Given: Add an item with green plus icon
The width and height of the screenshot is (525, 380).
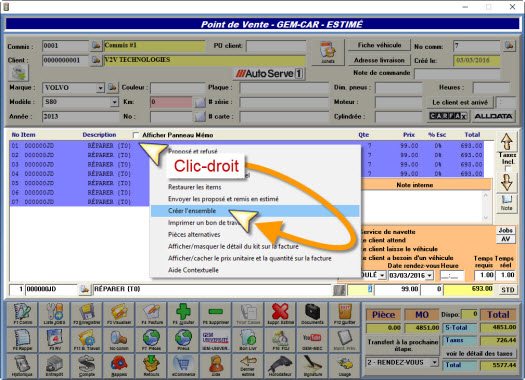Looking at the screenshot, I should pos(183,314).
